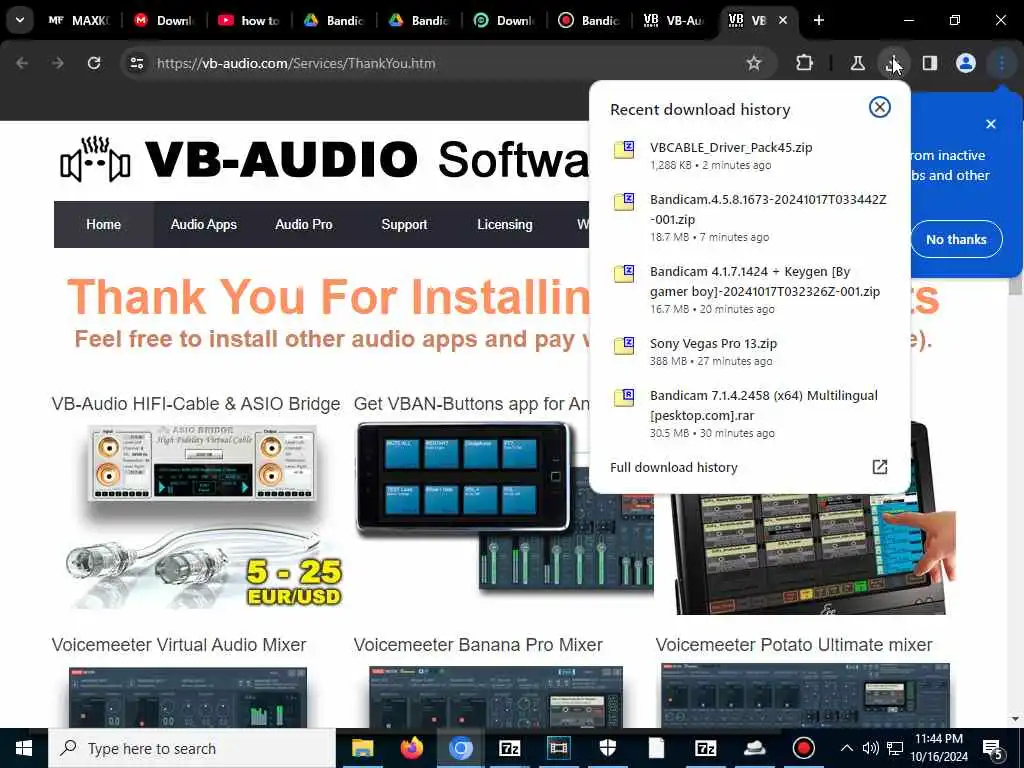This screenshot has height=768, width=1024.
Task: Open Bandicam 7.1.4.2458 rar download entry
Action: tap(750, 413)
